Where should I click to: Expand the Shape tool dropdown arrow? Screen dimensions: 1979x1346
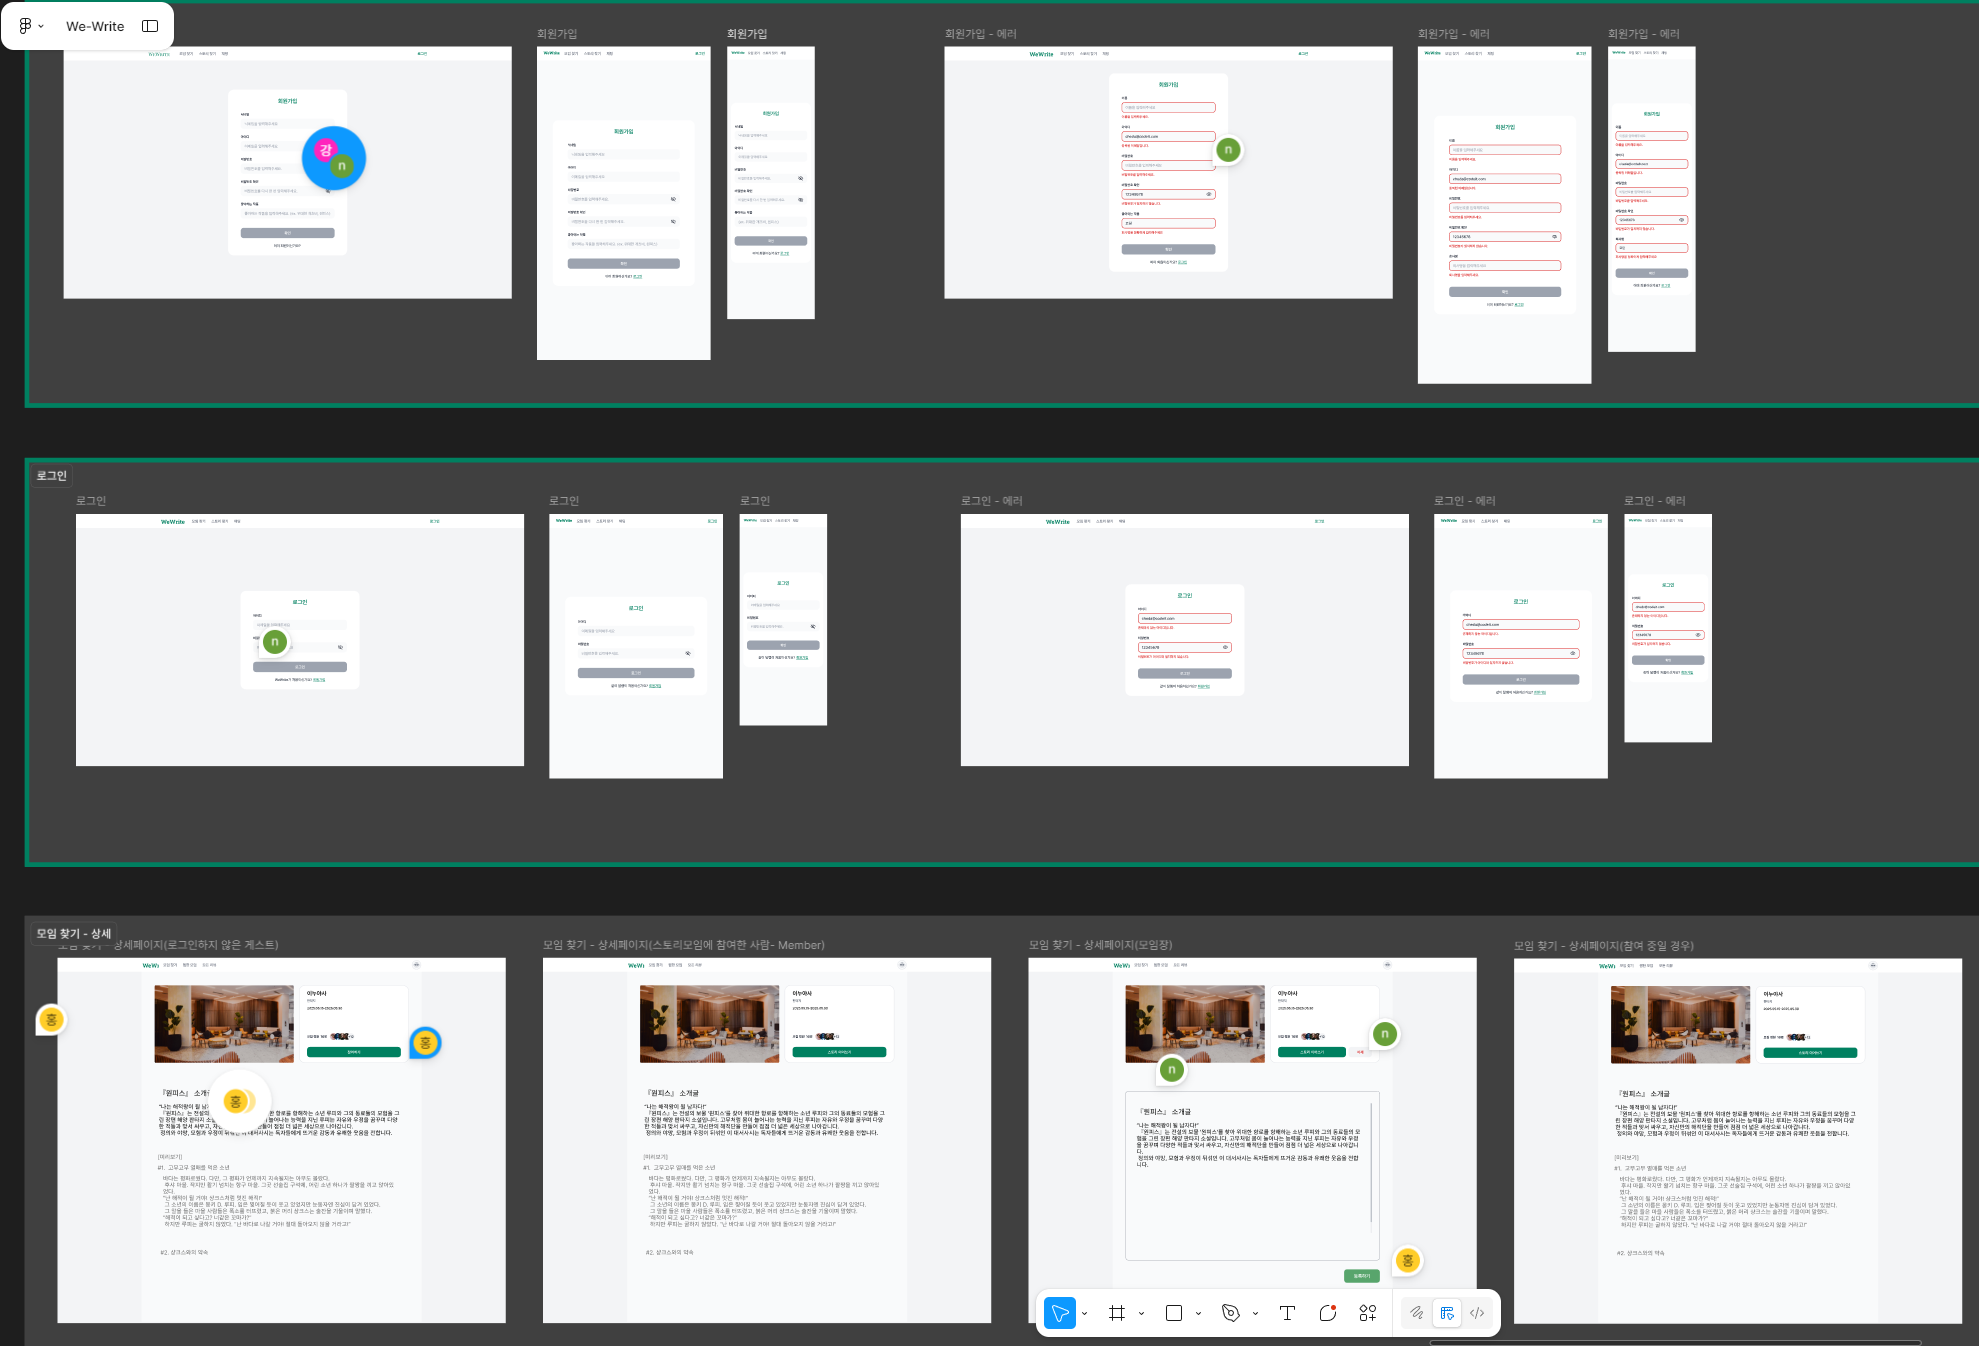pos(1198,1314)
